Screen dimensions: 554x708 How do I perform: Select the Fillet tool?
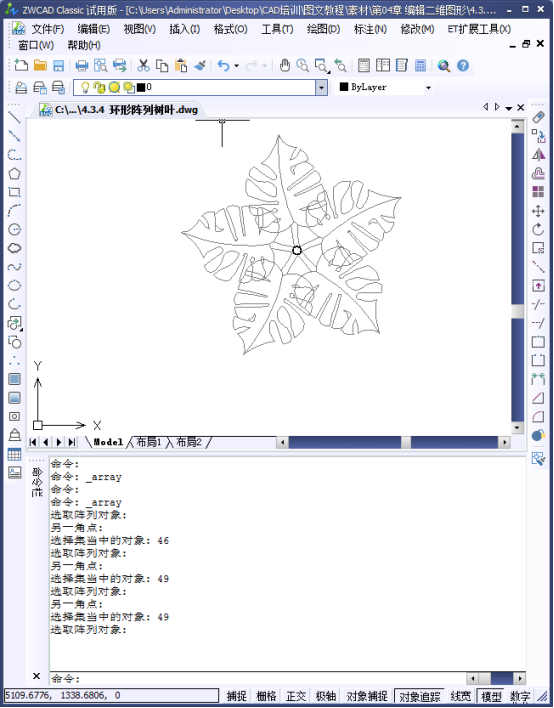tap(538, 416)
